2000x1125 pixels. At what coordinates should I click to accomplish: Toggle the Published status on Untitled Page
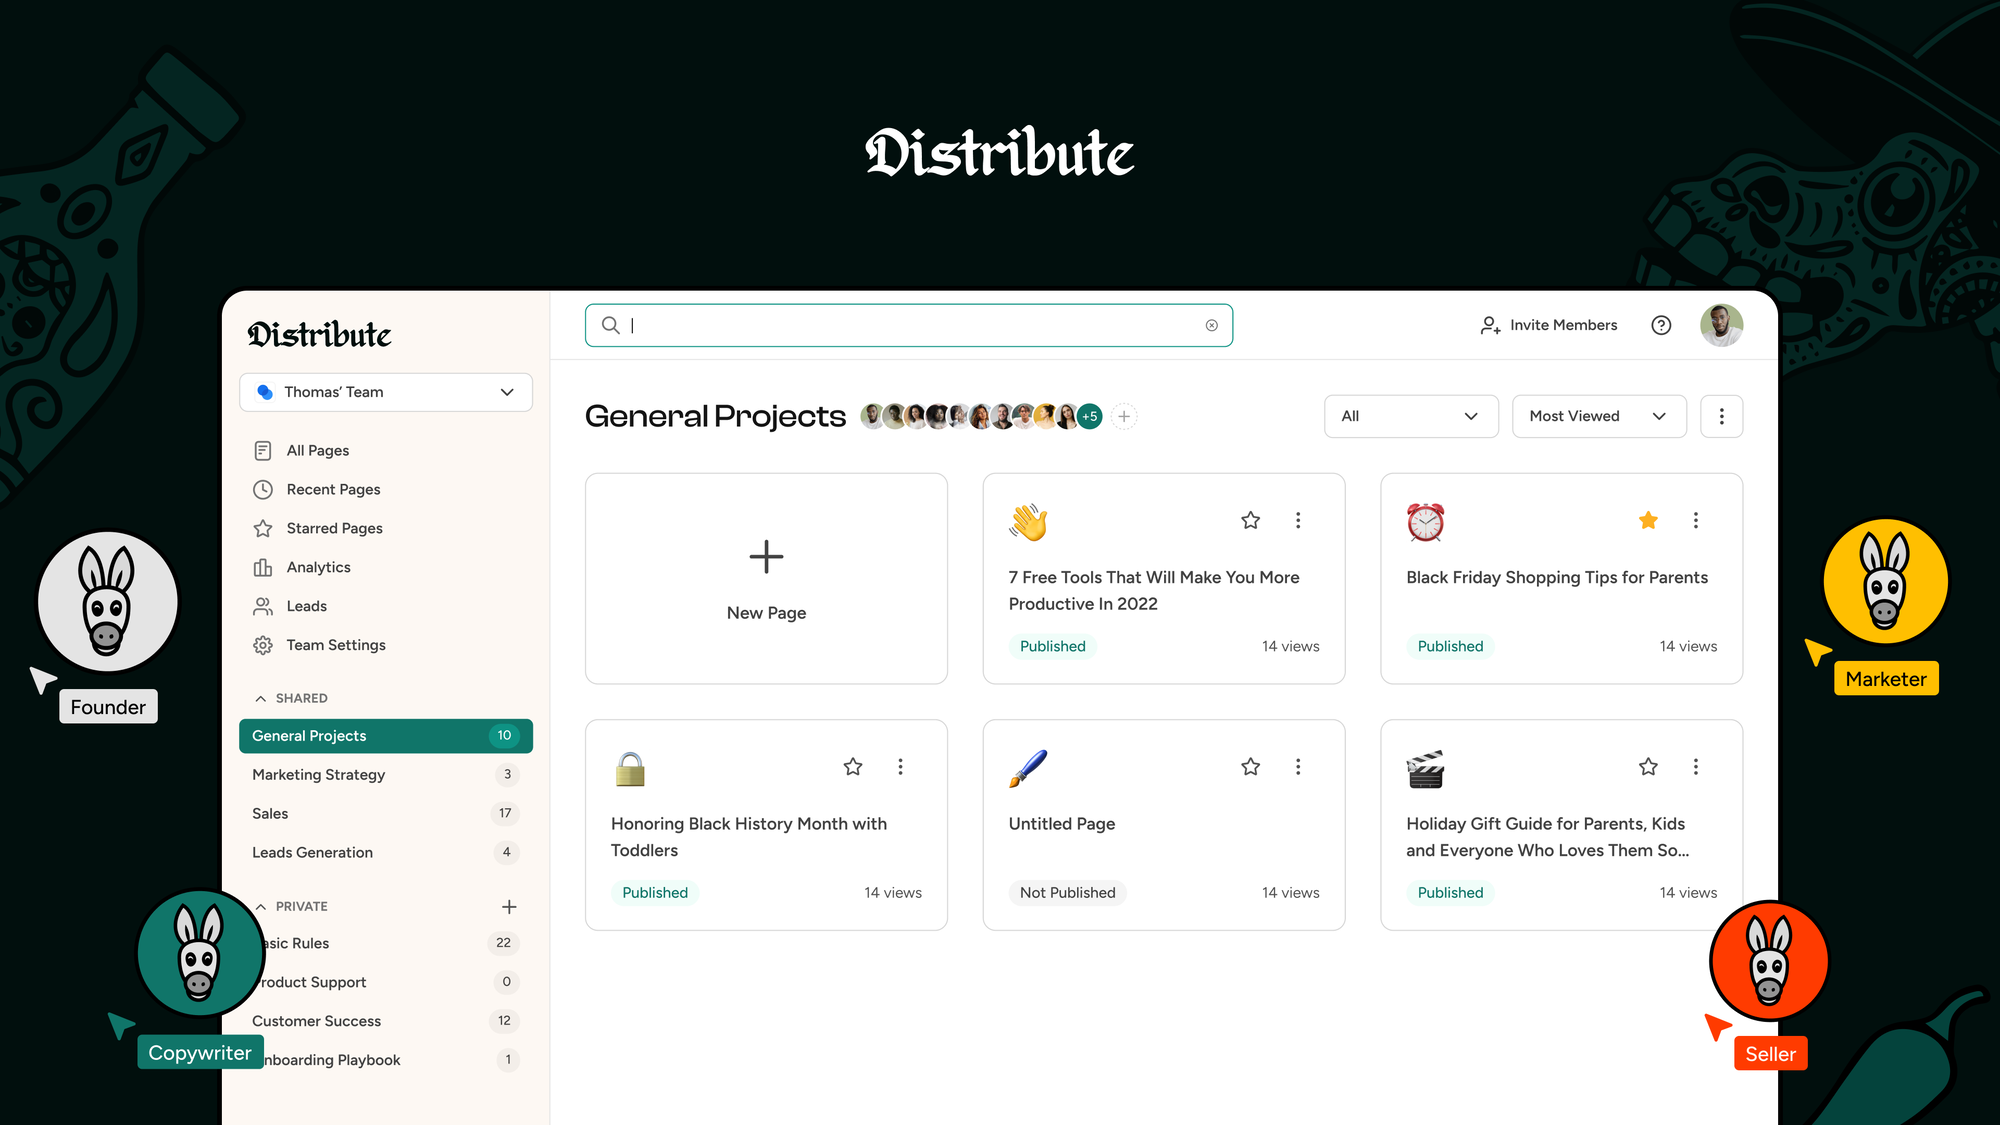point(1067,893)
